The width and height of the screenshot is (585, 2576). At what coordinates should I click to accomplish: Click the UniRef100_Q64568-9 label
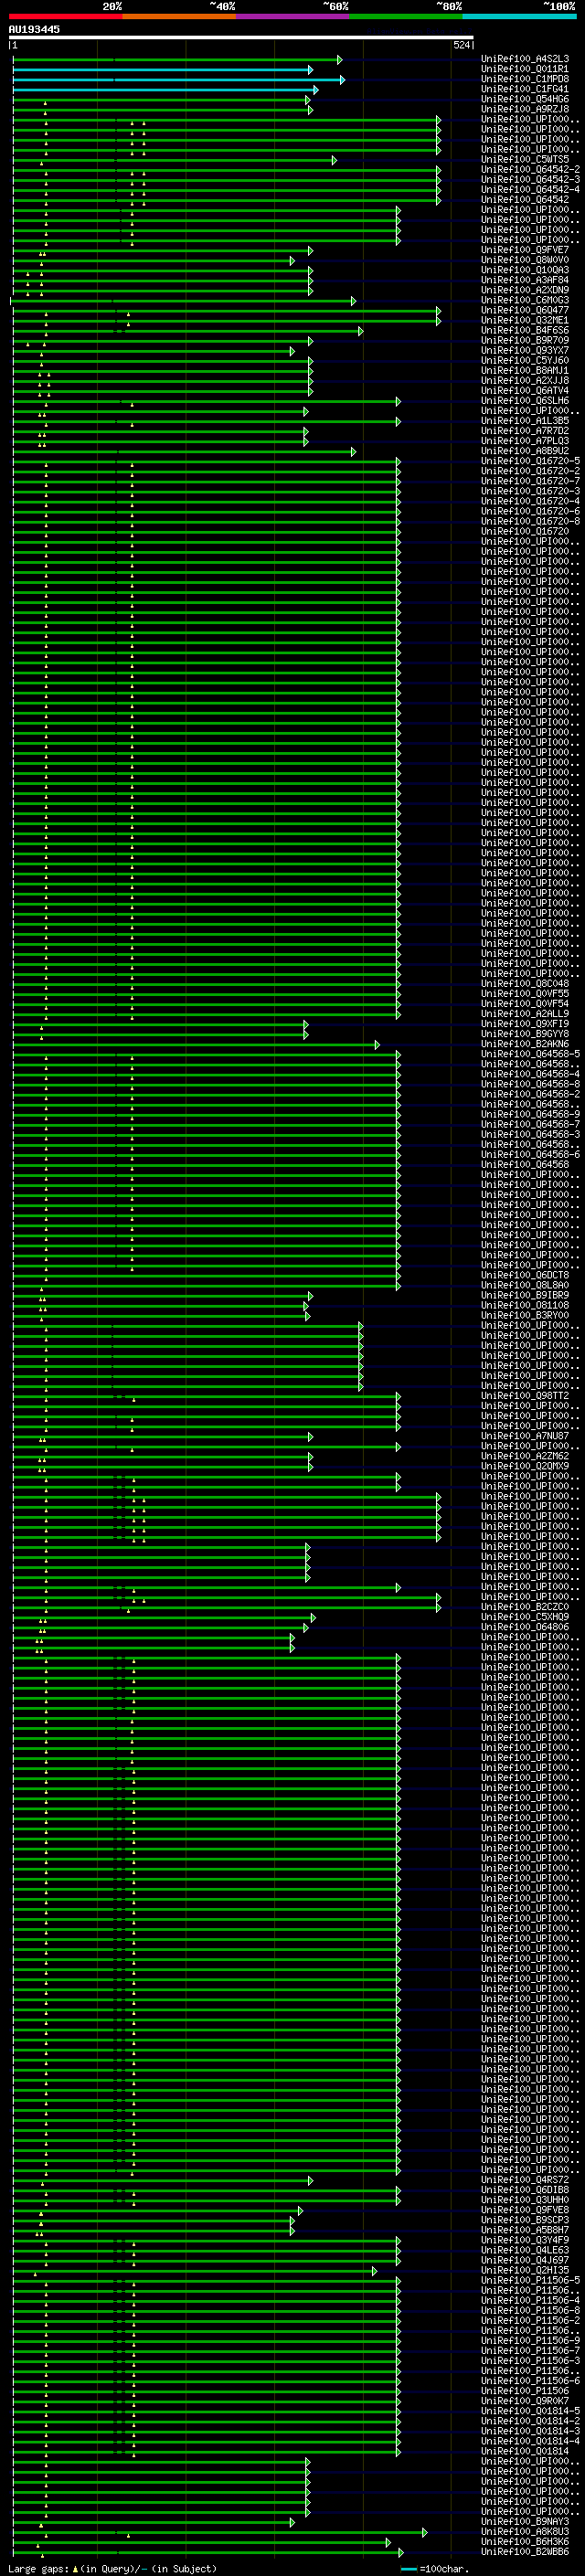point(530,1114)
